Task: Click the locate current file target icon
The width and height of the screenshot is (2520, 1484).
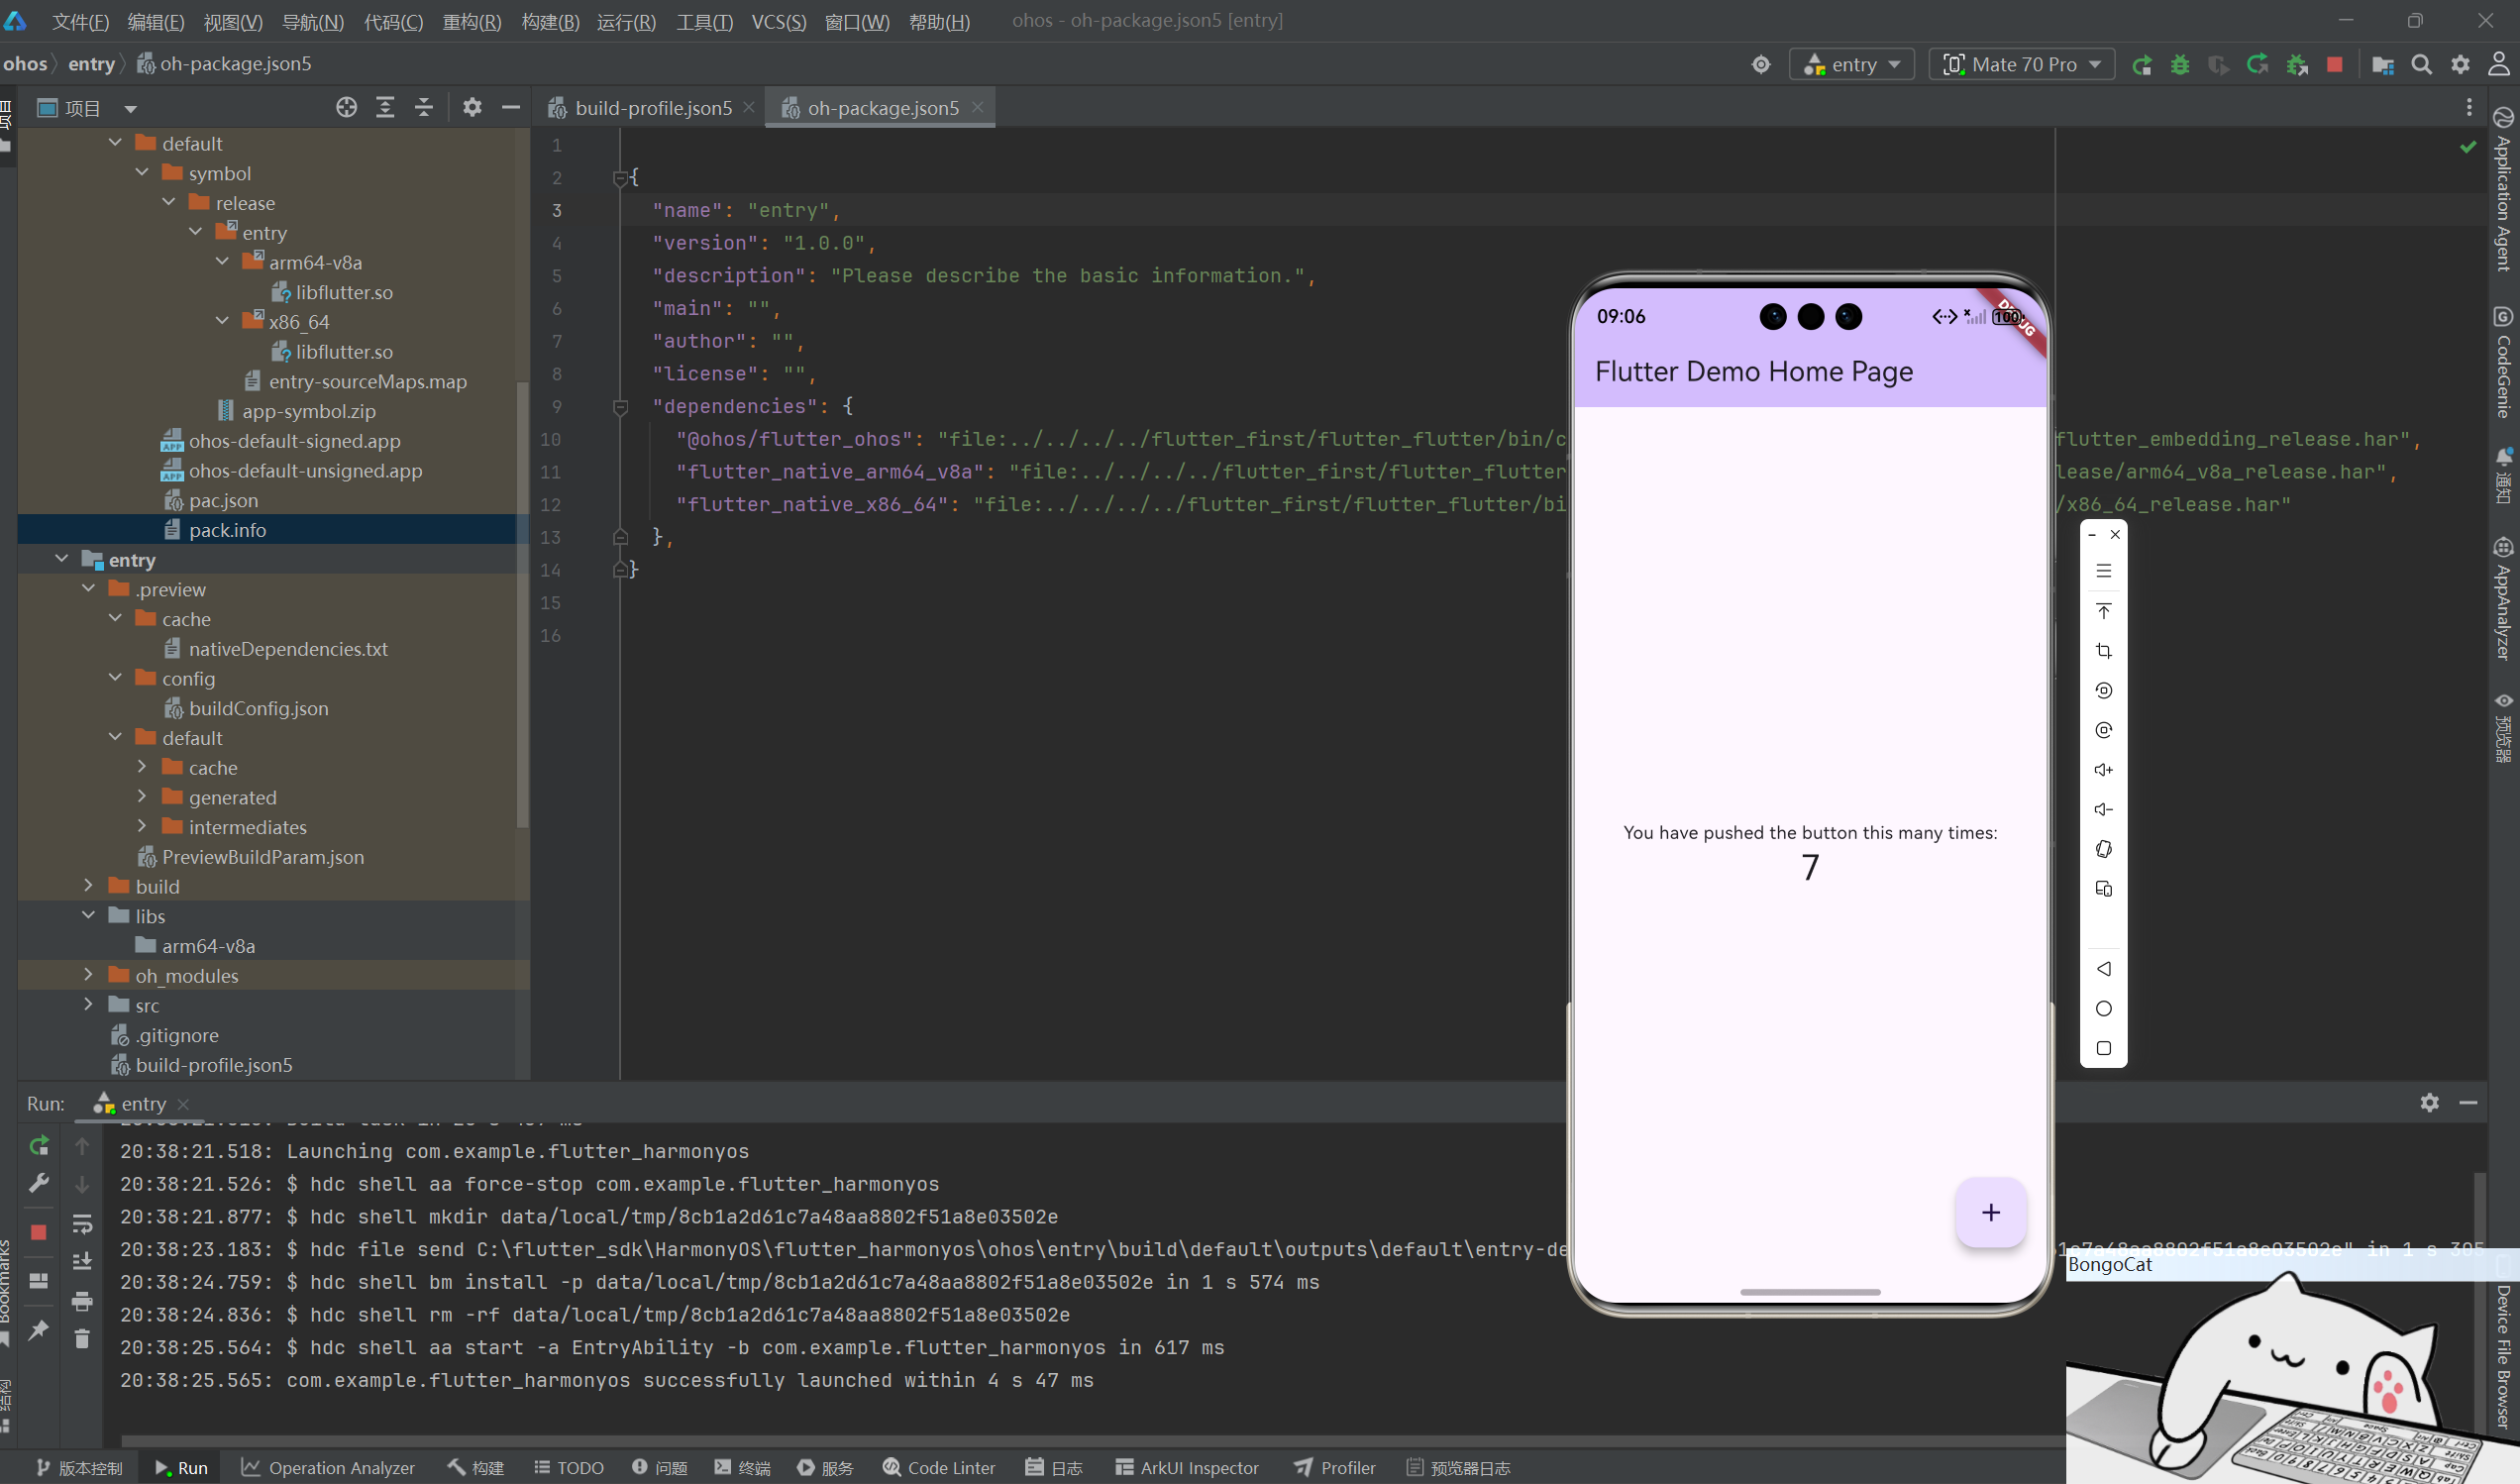Action: [346, 108]
